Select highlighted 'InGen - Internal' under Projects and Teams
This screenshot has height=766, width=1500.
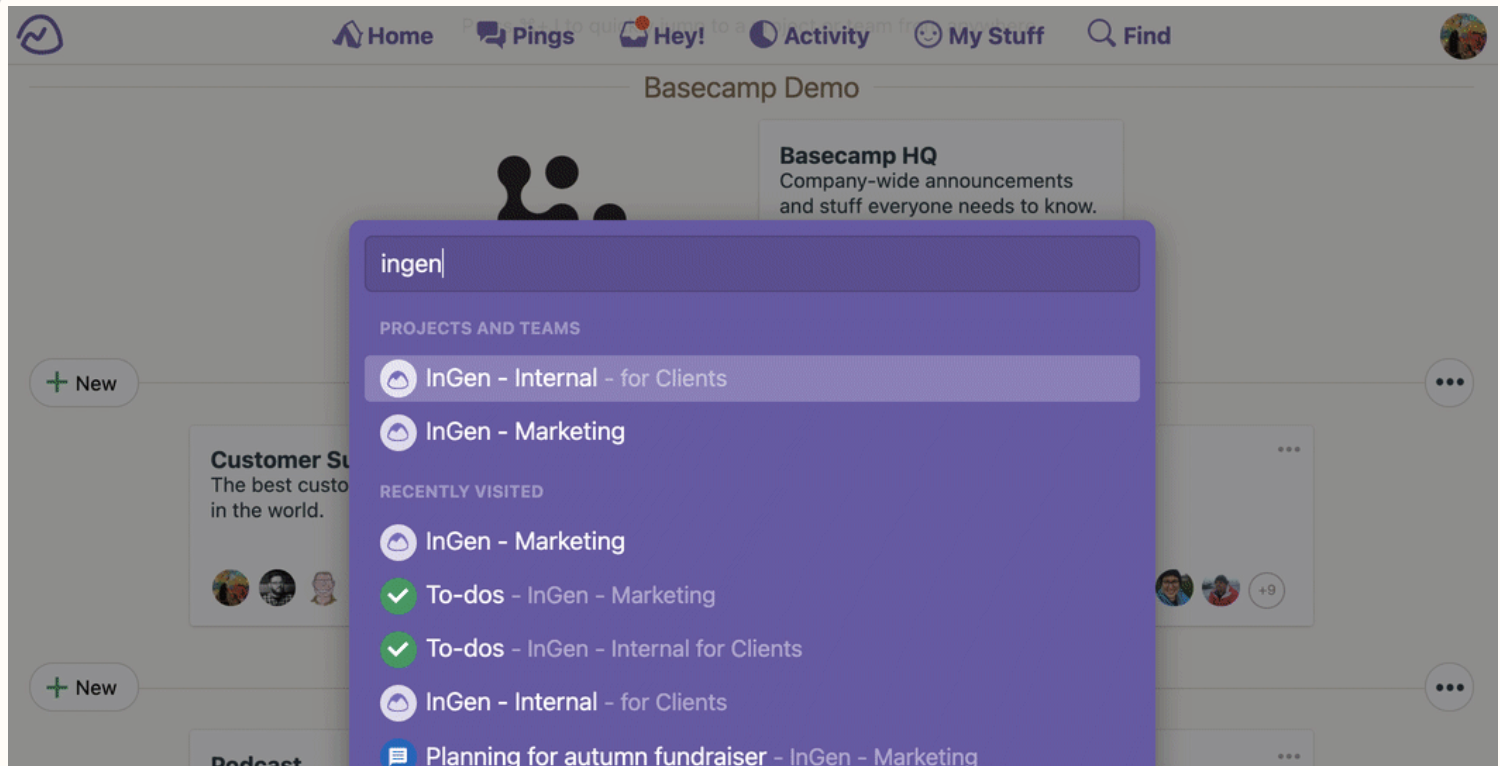752,378
